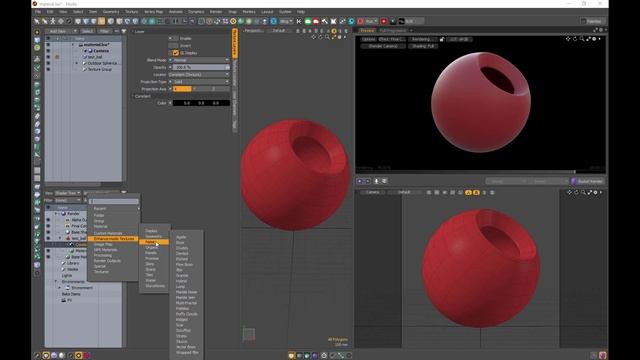Click the rotate icon in camera viewport
The width and height of the screenshot is (640, 360).
click(x=576, y=192)
